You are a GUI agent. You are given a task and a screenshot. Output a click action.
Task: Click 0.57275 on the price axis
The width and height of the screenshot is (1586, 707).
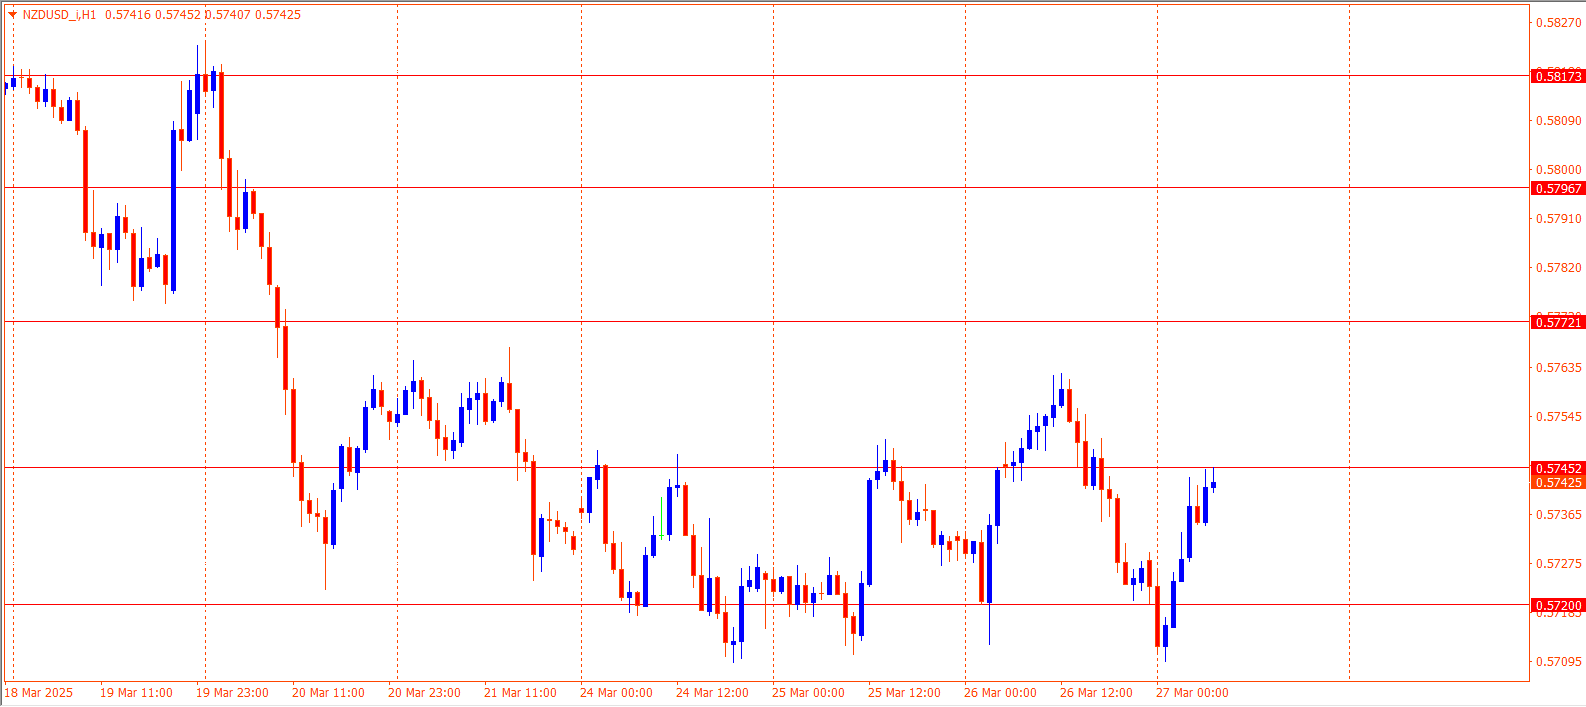pos(1558,564)
